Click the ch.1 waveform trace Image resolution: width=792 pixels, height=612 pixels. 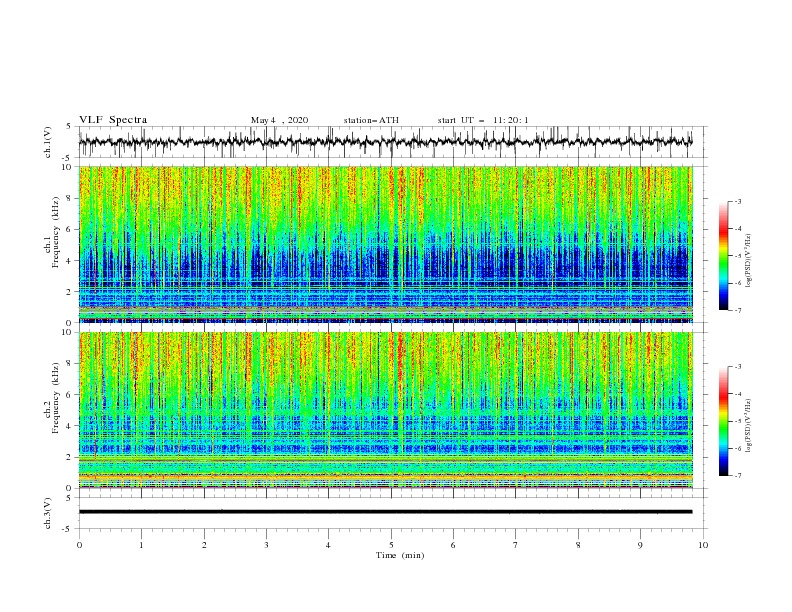tap(385, 142)
